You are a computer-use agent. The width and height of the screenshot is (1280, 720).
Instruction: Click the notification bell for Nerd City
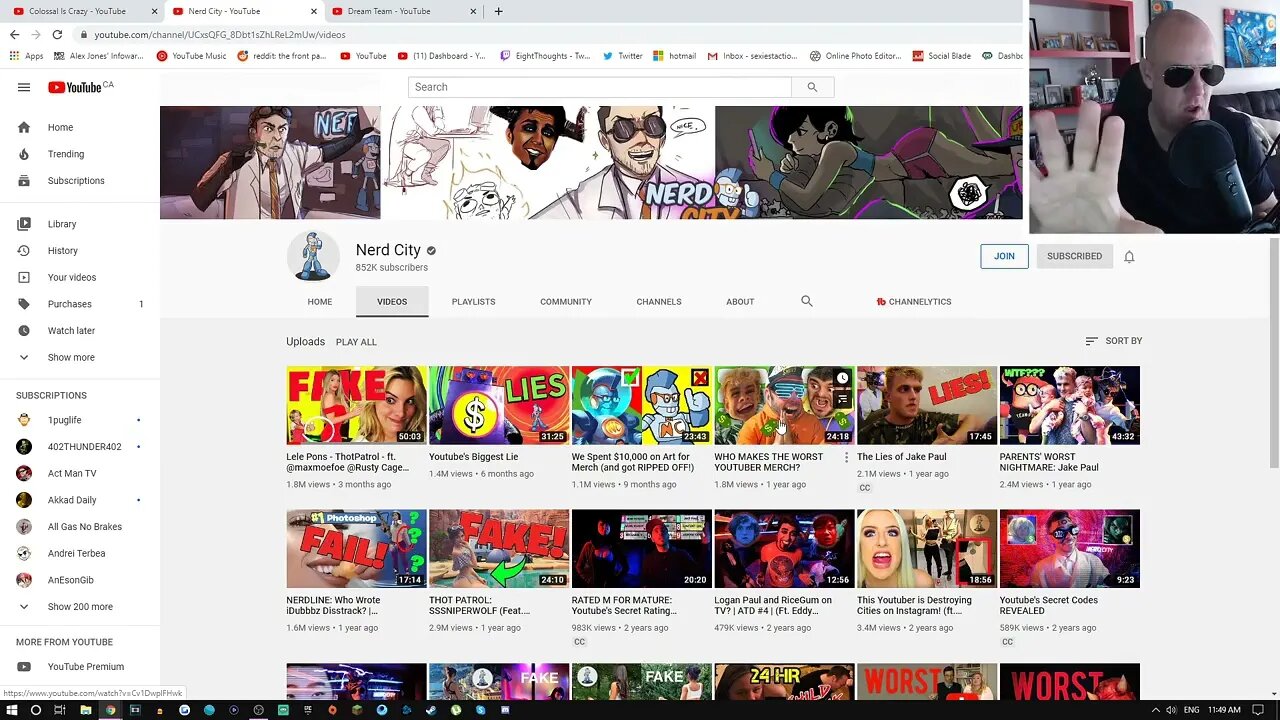[1129, 257]
